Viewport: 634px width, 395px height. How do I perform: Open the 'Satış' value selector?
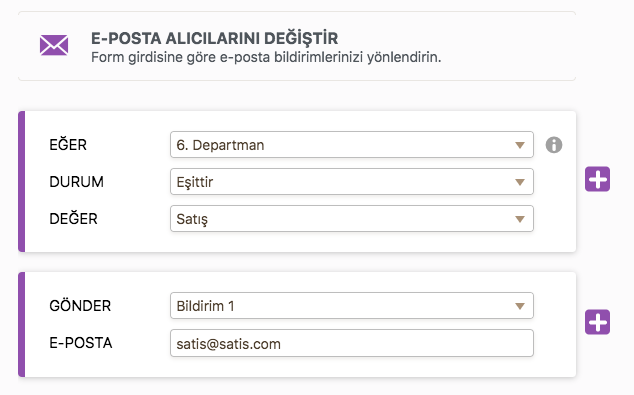coord(352,219)
